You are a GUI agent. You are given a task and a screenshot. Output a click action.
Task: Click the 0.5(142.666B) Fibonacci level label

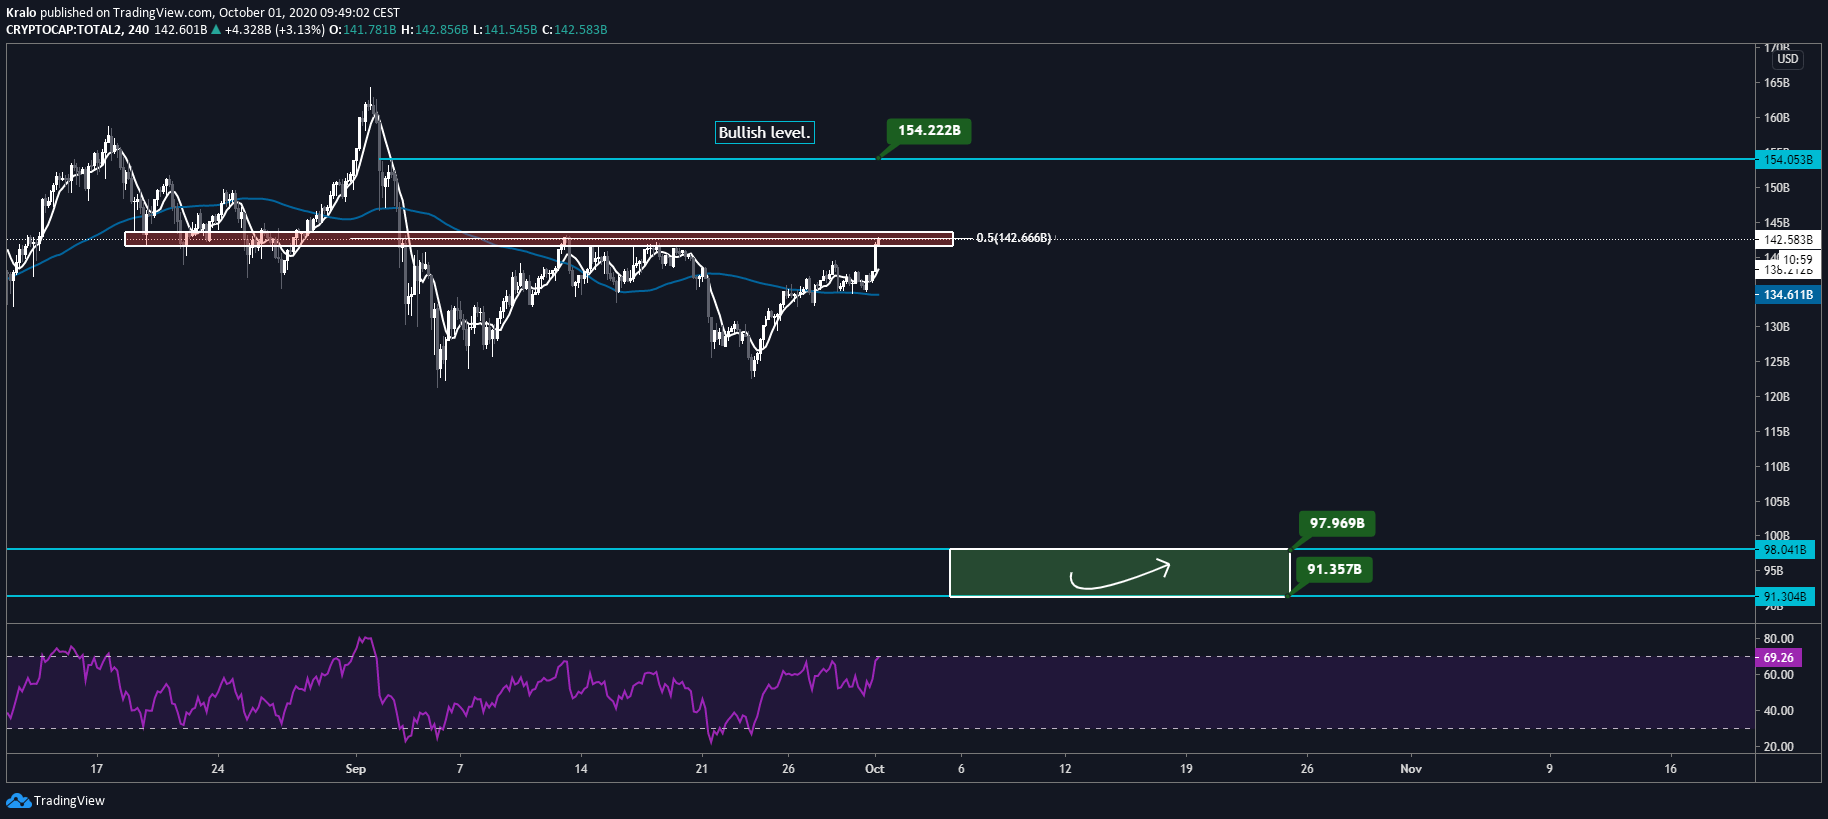pos(1013,238)
